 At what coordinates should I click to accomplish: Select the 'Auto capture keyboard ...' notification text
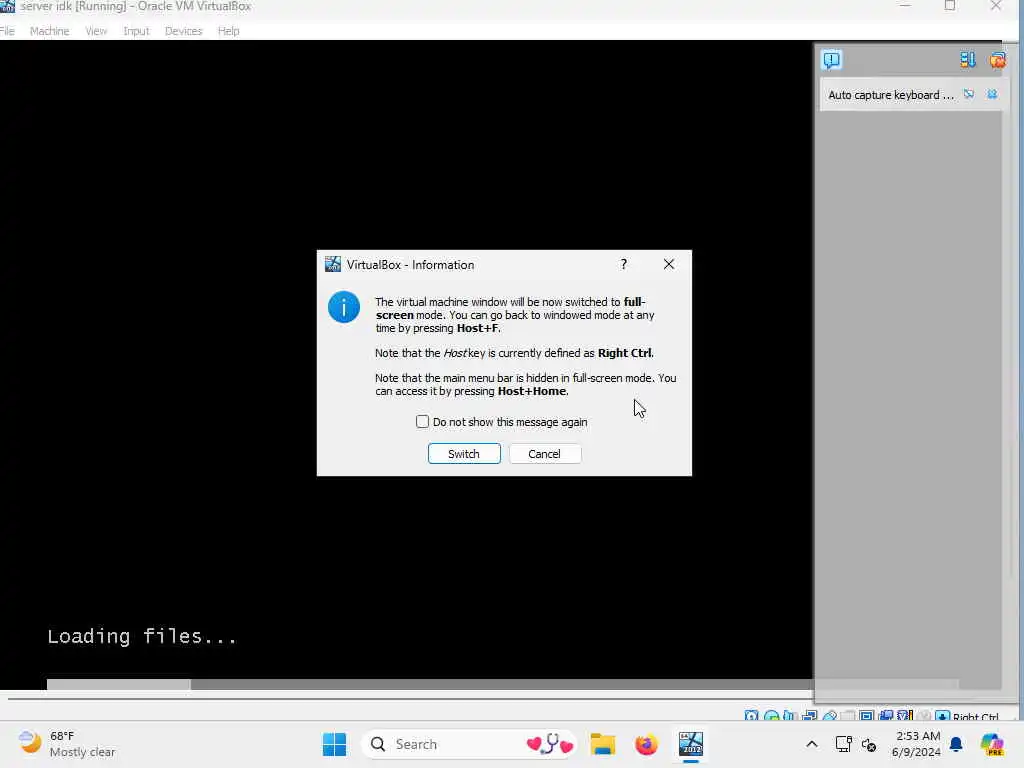(x=891, y=95)
